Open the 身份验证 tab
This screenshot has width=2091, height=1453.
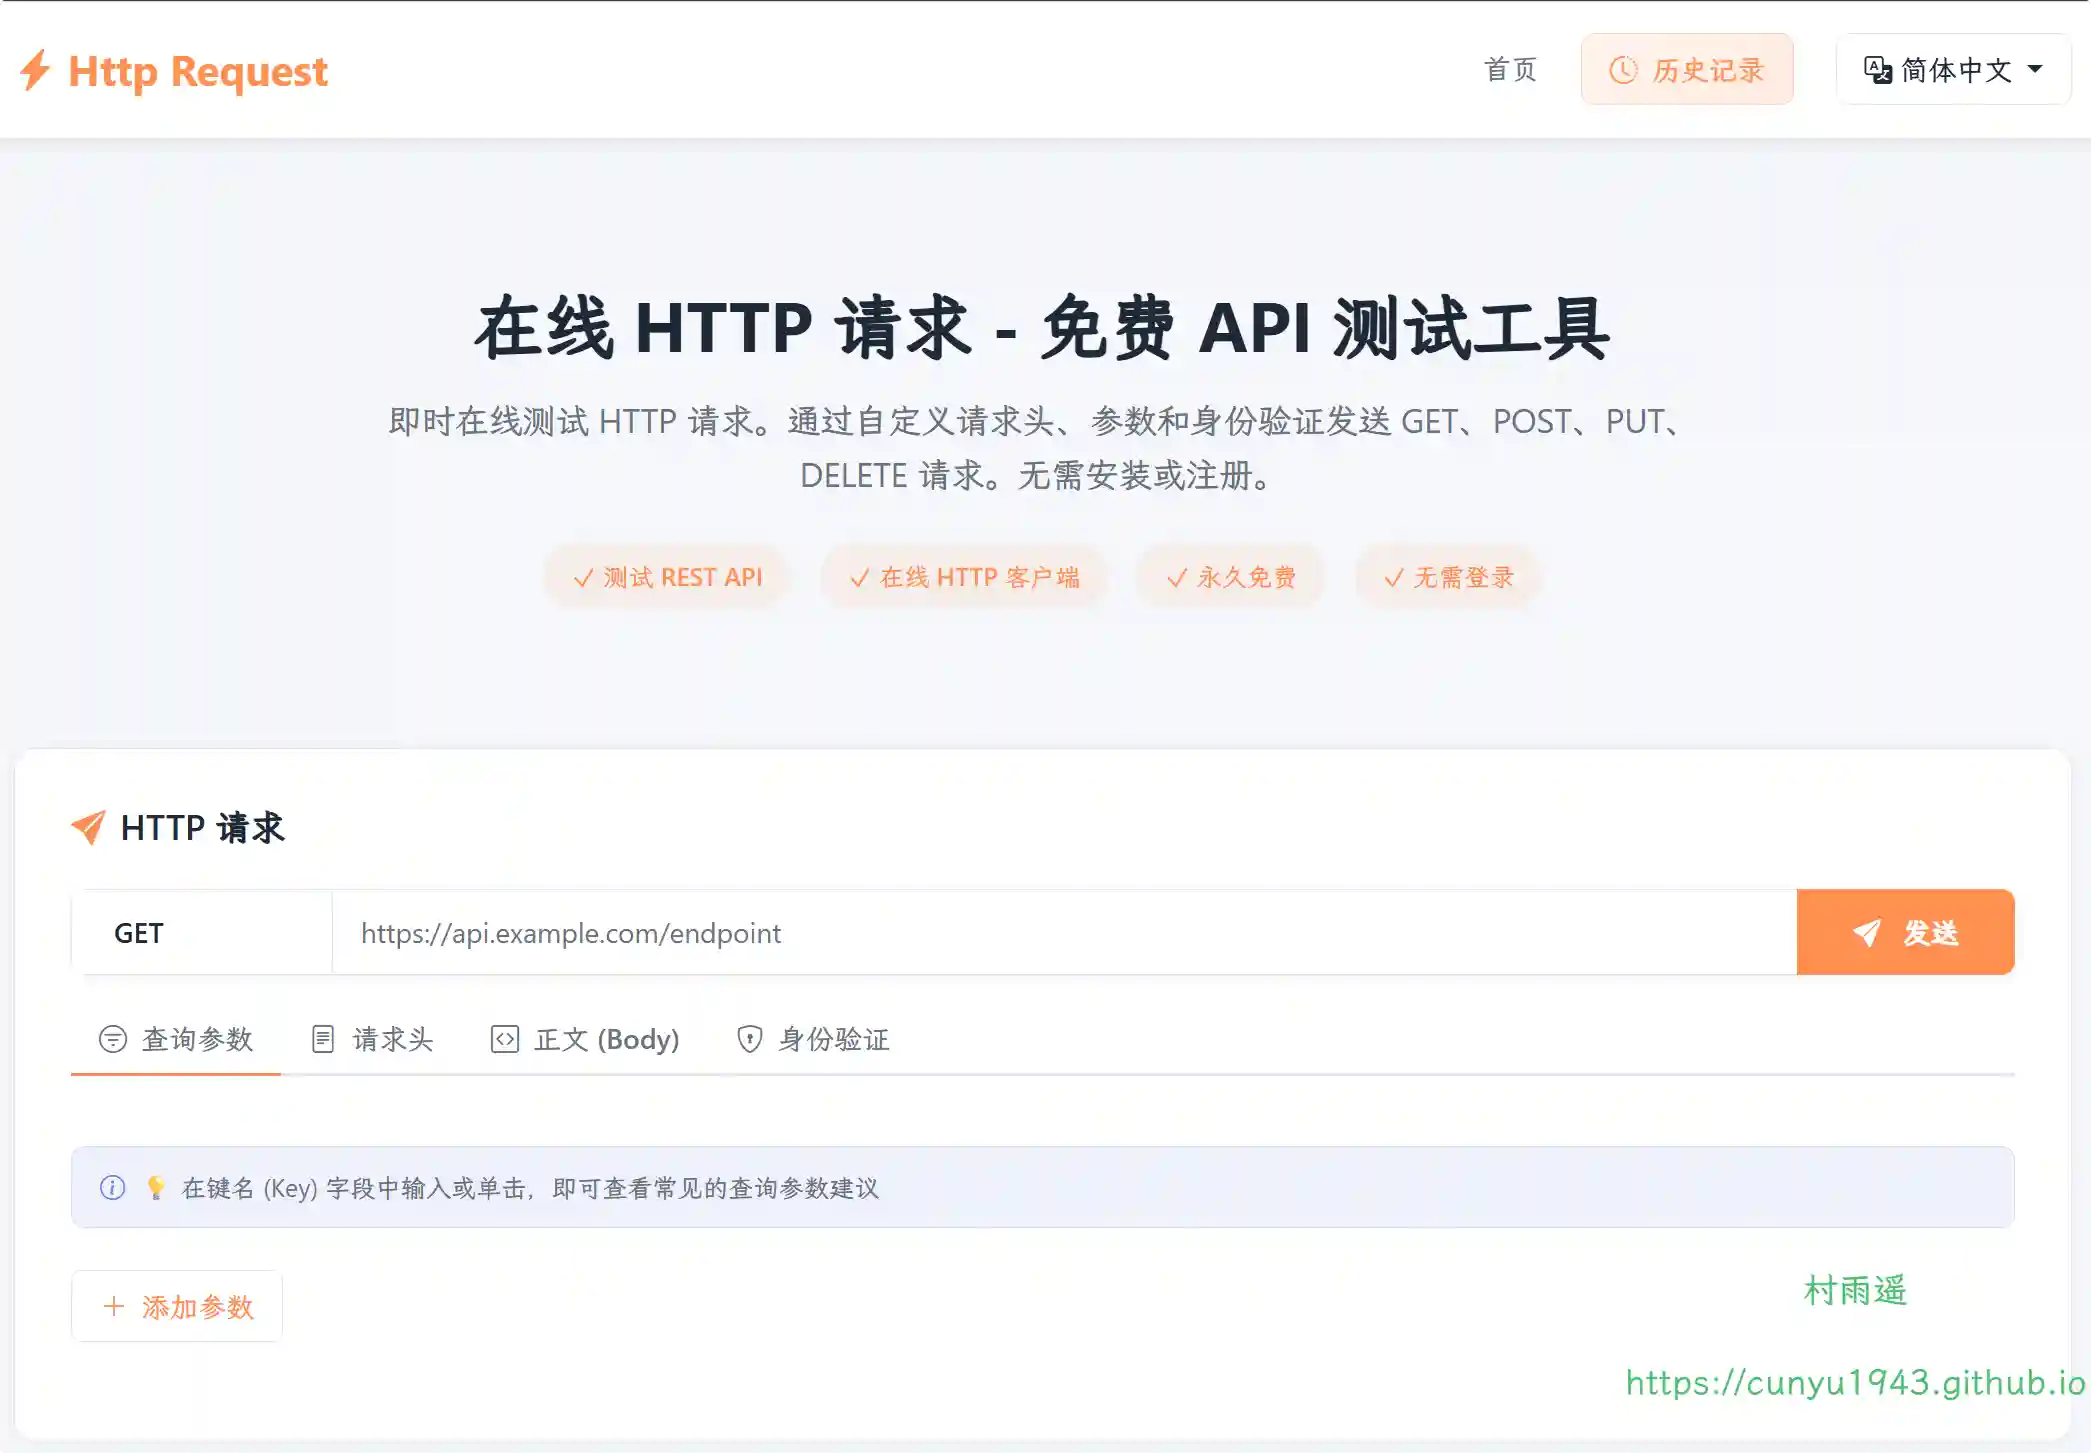coord(813,1039)
